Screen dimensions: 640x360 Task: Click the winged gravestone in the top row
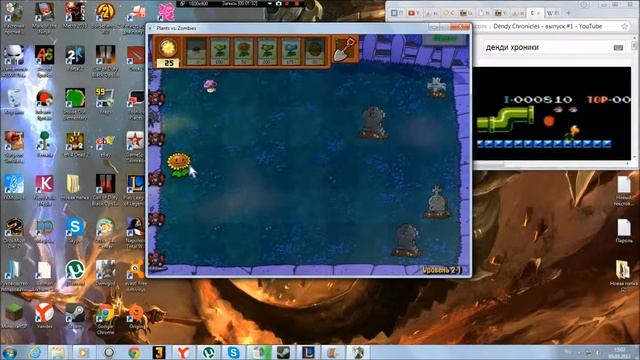436,88
